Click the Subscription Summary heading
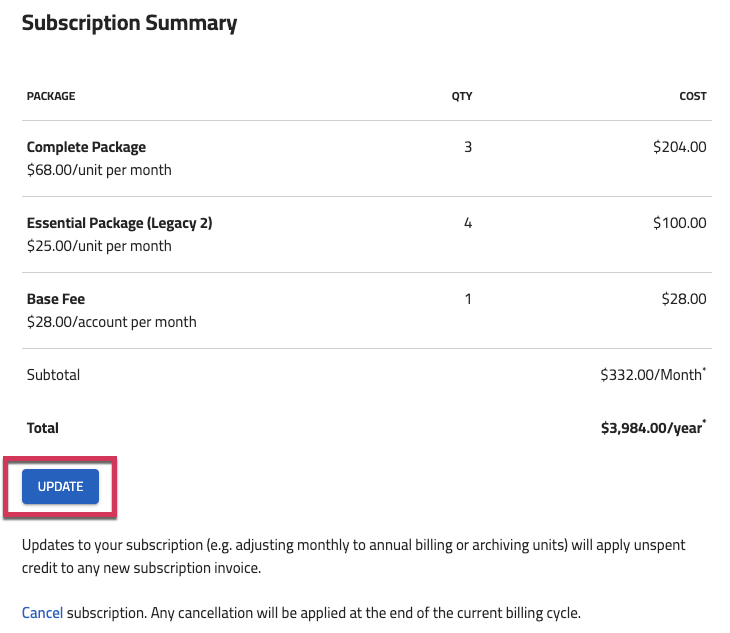 (129, 23)
